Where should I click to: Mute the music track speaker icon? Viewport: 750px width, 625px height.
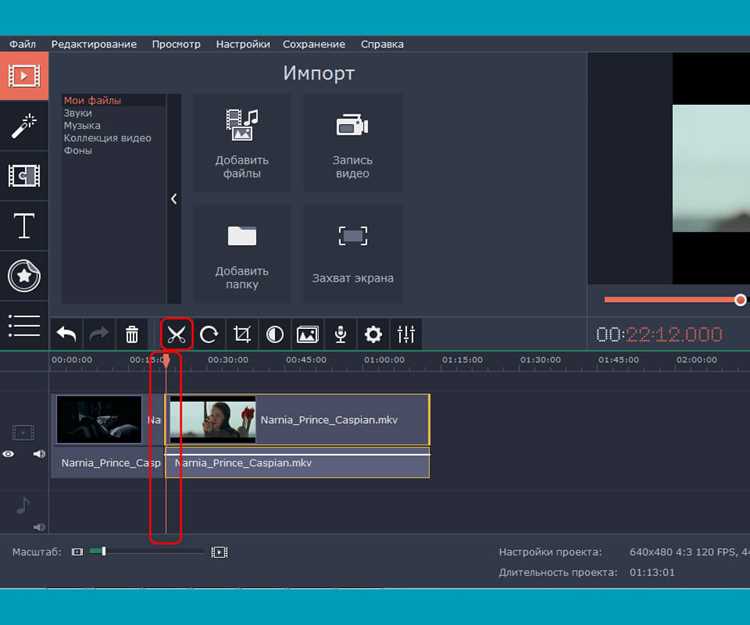(x=39, y=527)
